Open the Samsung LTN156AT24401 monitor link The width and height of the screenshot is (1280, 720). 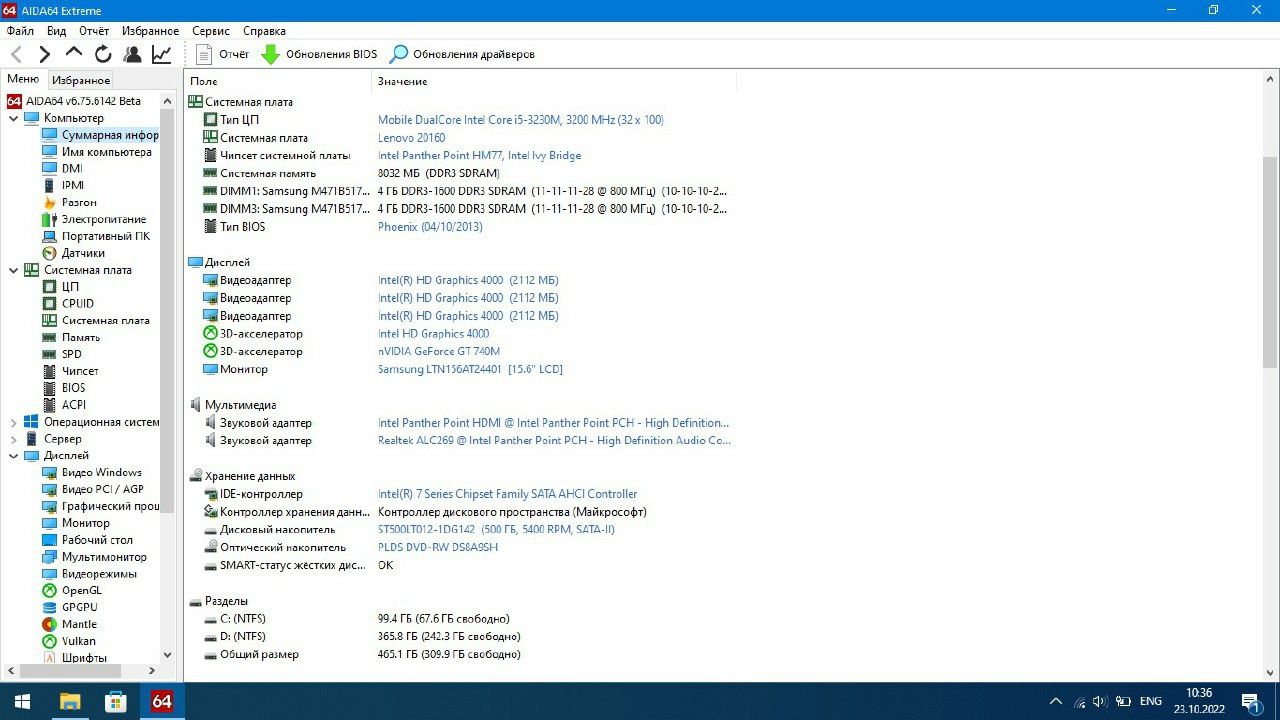[470, 370]
